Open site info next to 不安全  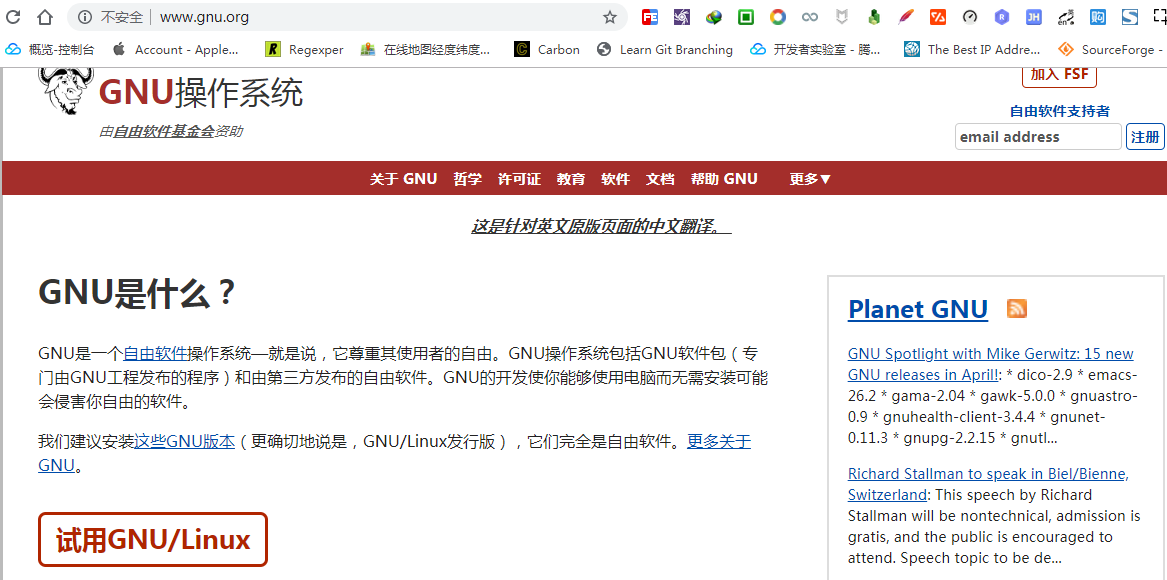point(85,17)
